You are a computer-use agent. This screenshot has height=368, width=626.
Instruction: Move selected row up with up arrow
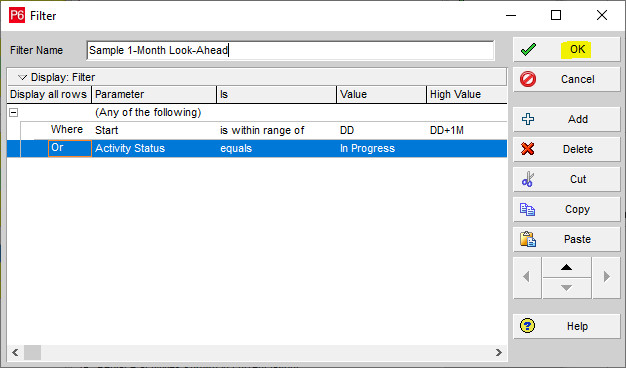(x=567, y=267)
